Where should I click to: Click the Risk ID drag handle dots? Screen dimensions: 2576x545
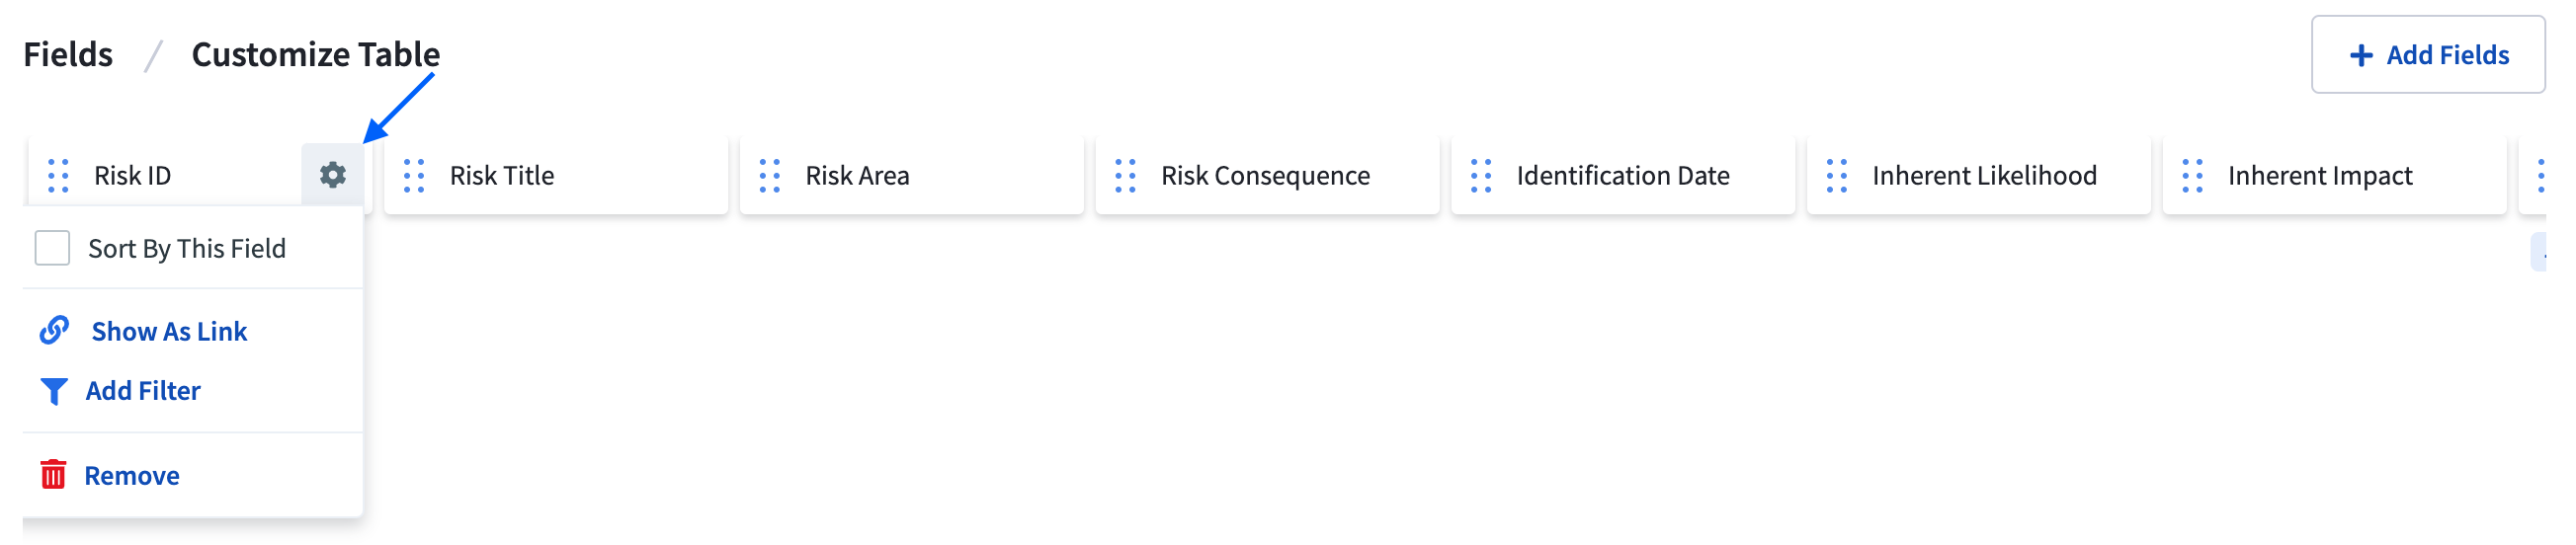coord(58,176)
